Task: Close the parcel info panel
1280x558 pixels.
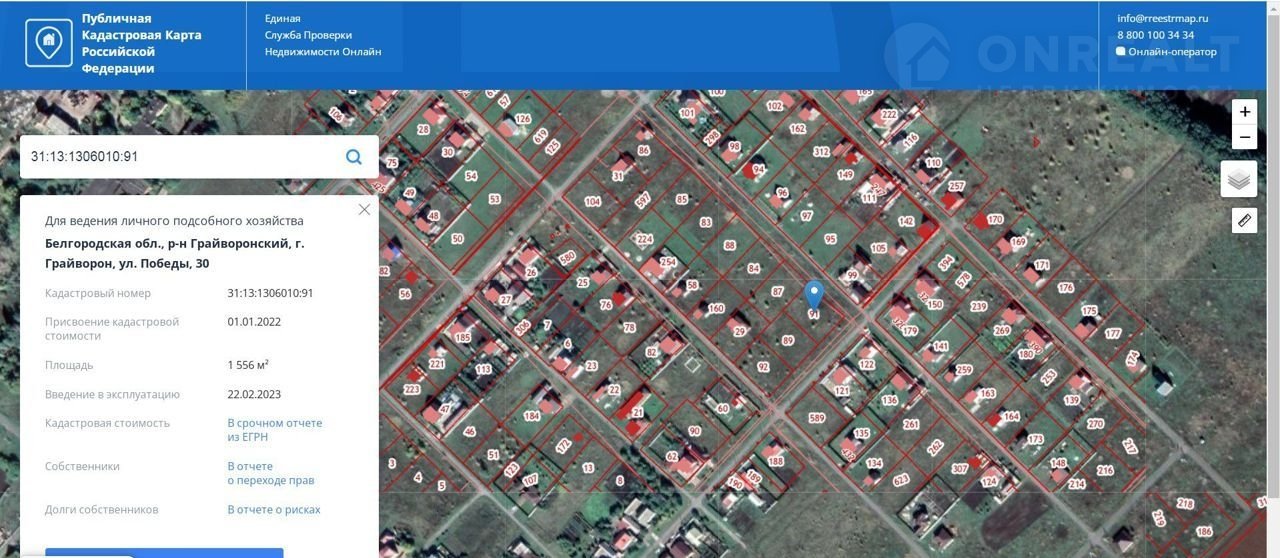Action: 364,209
